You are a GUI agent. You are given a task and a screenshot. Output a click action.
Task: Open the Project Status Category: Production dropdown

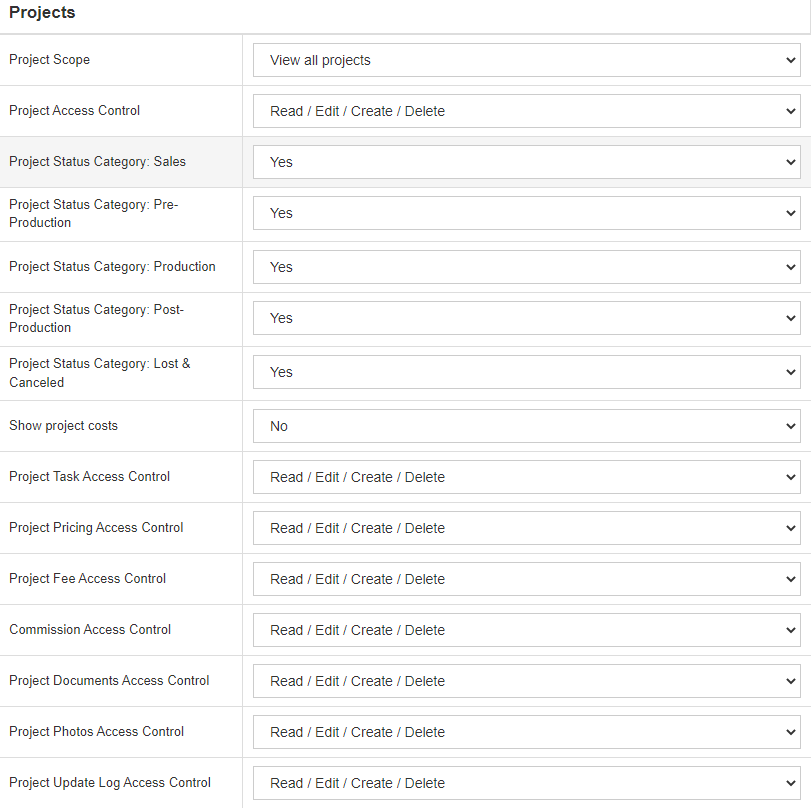coord(525,267)
